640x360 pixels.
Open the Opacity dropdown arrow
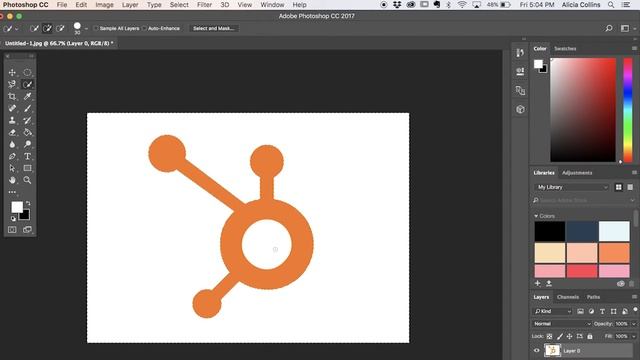pos(634,324)
